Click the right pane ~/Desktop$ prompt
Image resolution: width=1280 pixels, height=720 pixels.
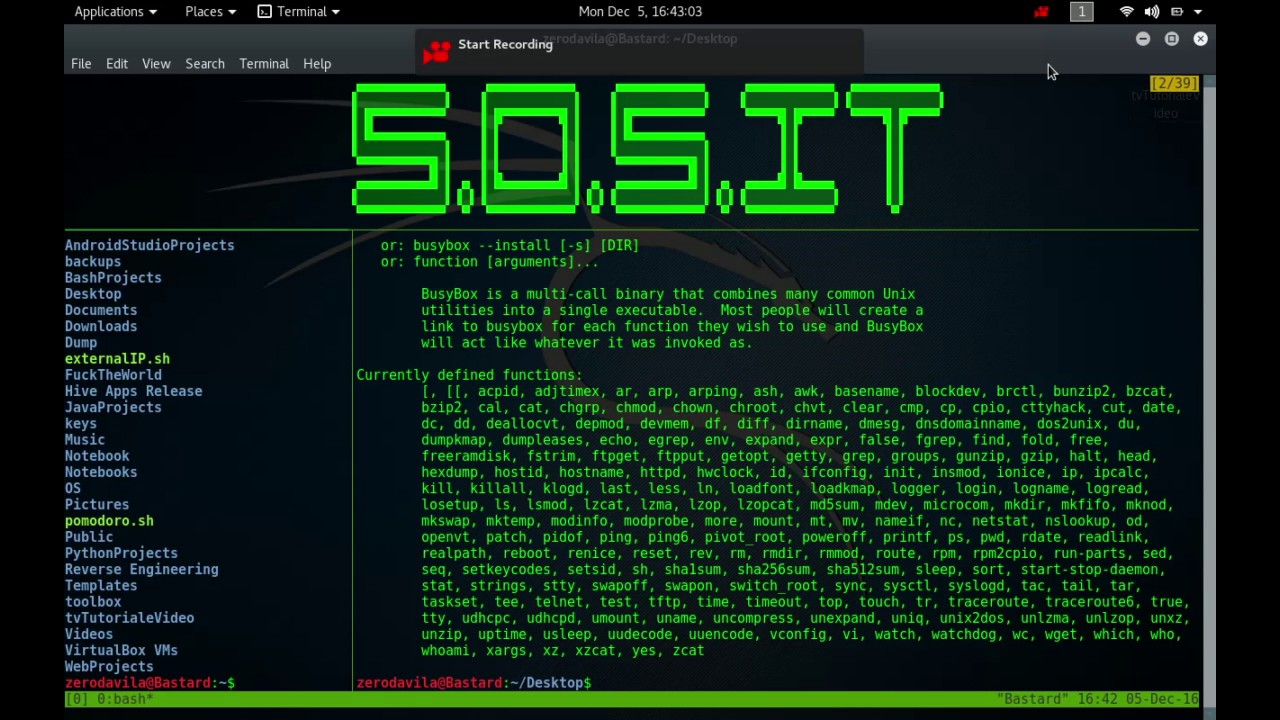coord(474,682)
